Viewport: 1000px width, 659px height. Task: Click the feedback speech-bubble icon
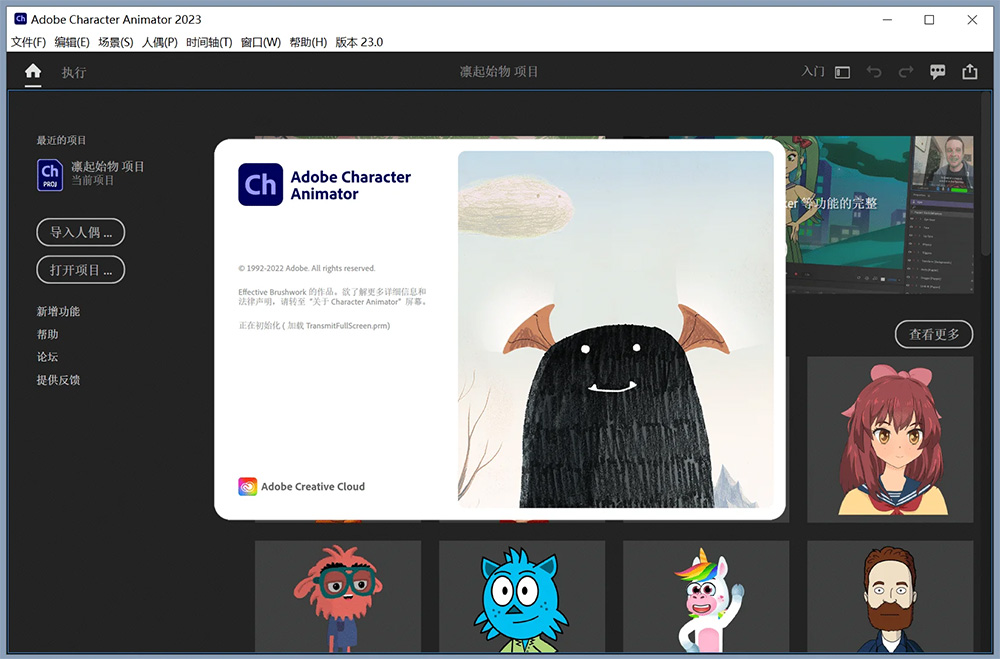937,71
